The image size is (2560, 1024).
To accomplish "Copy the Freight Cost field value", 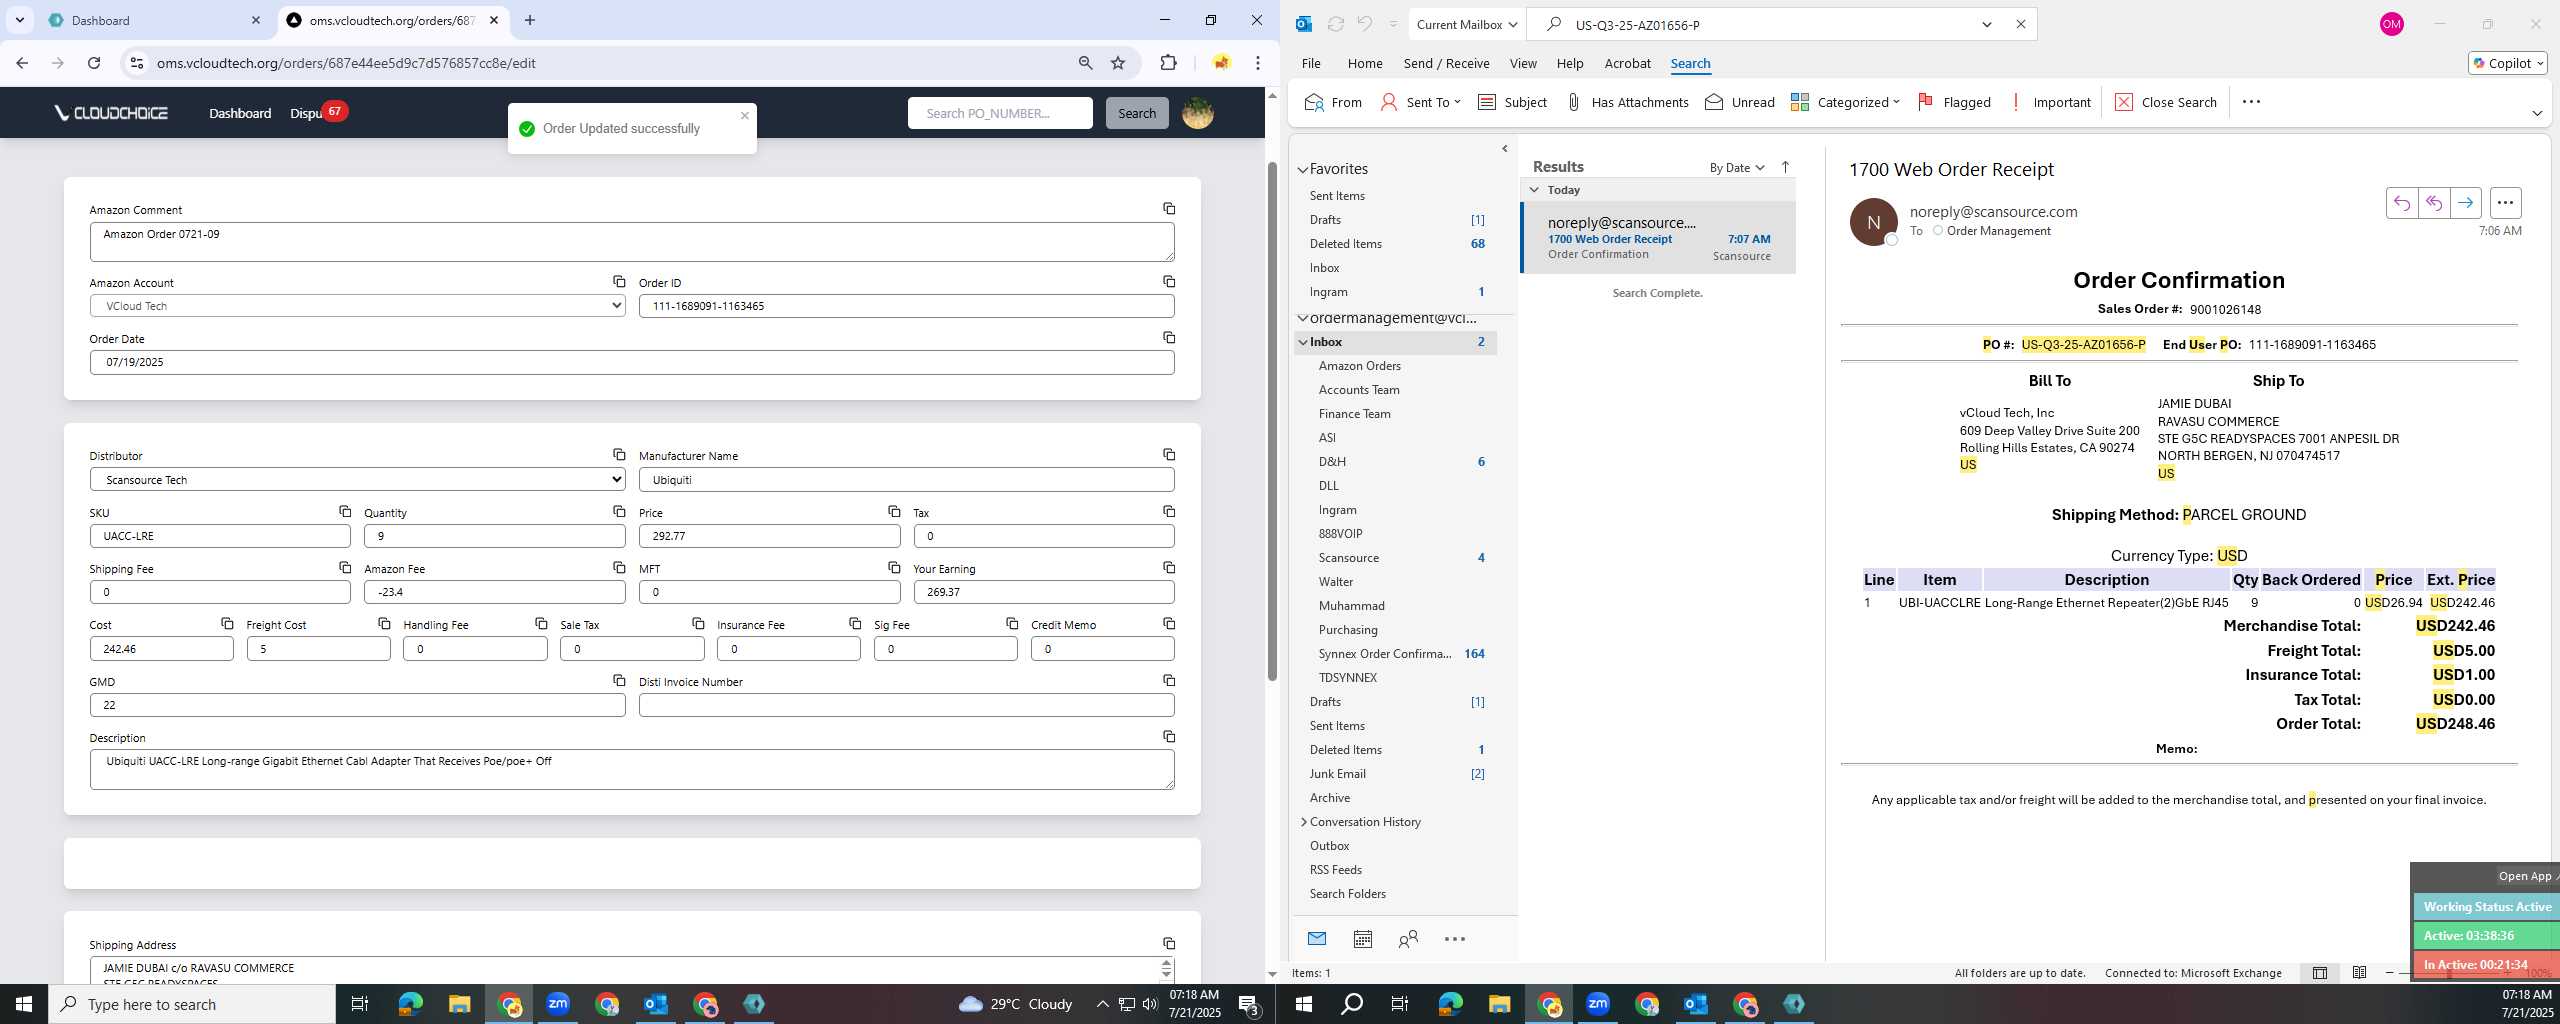I will (384, 623).
